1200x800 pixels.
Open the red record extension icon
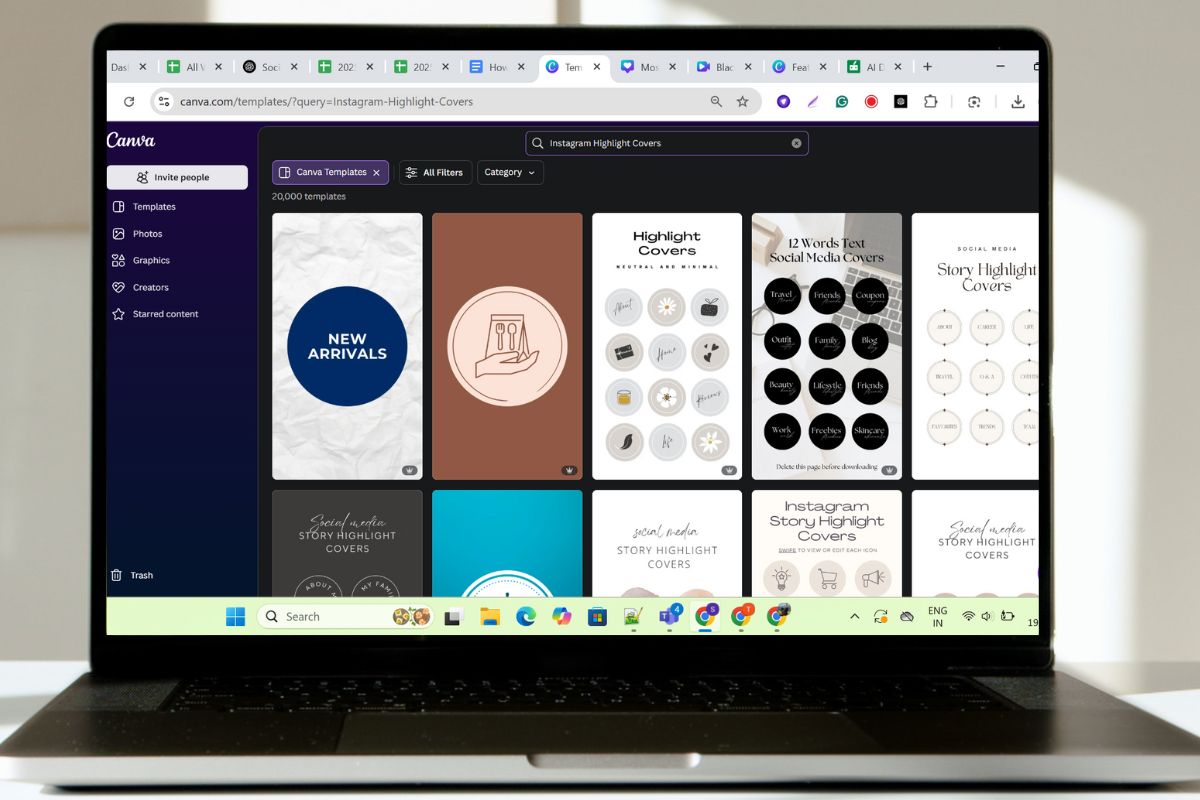871,101
